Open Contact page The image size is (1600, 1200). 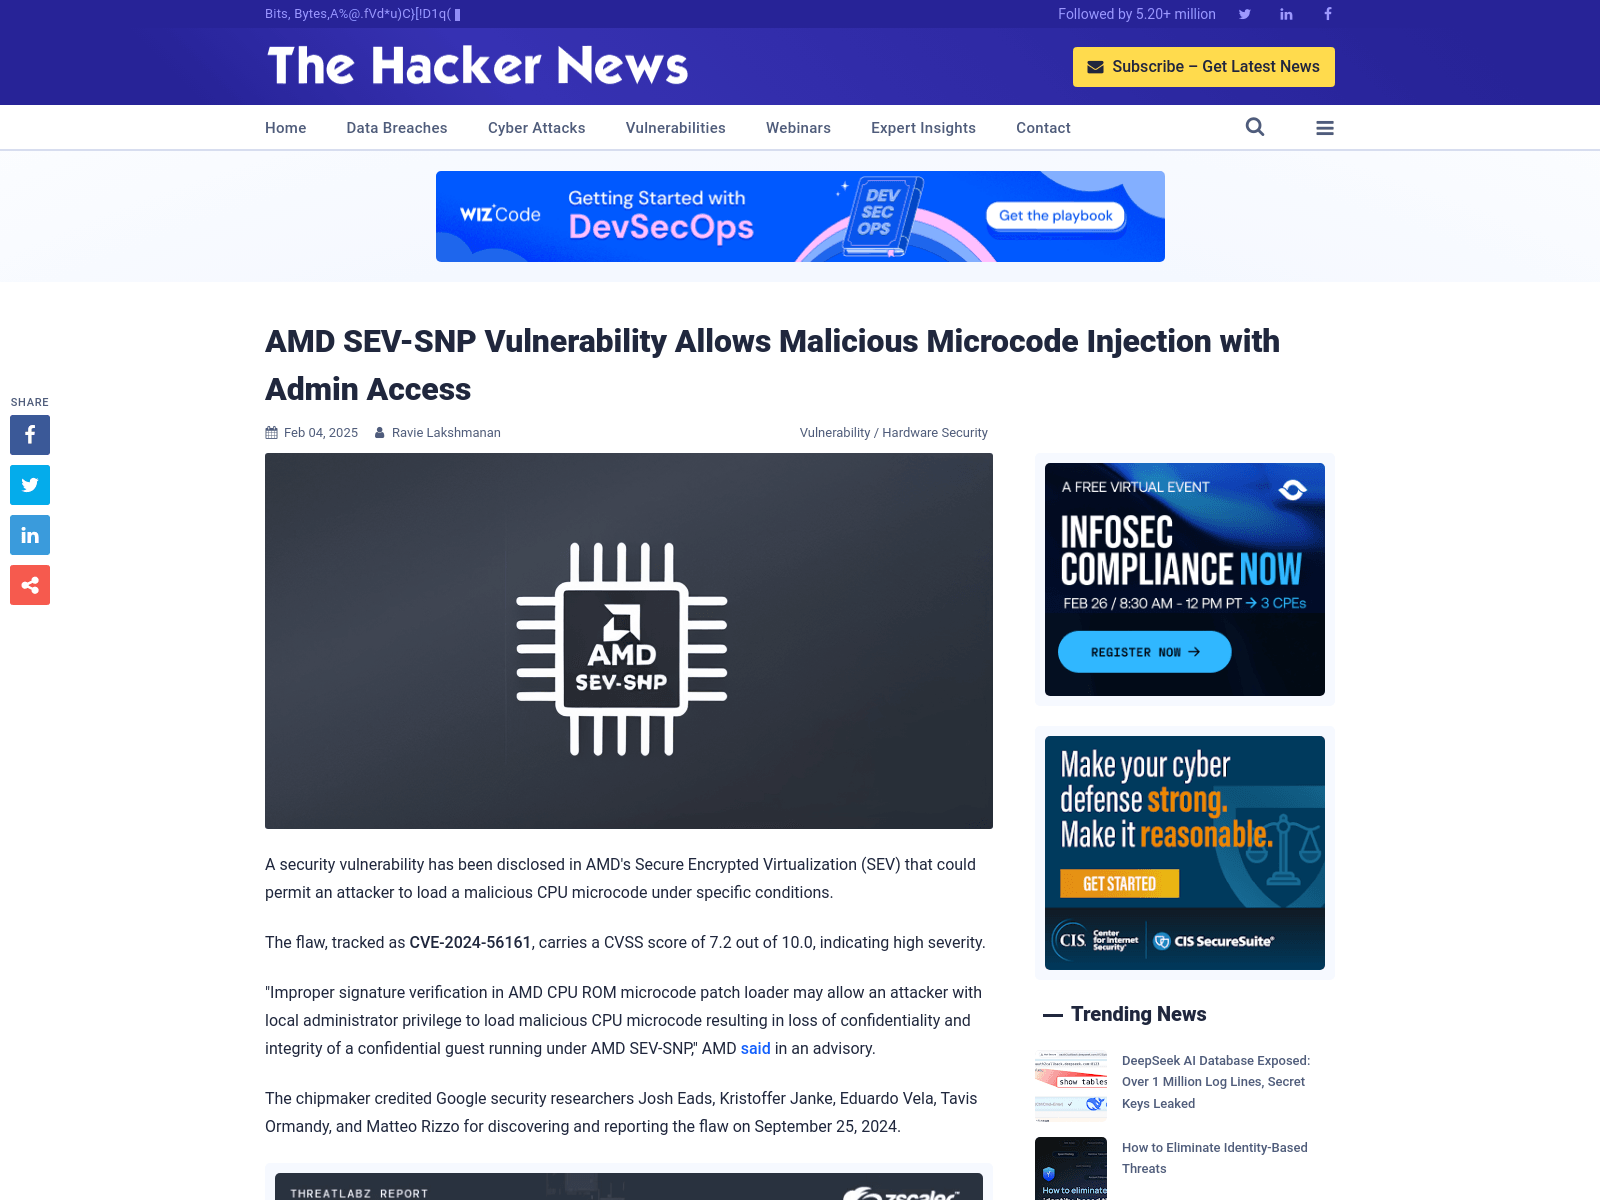pyautogui.click(x=1043, y=128)
